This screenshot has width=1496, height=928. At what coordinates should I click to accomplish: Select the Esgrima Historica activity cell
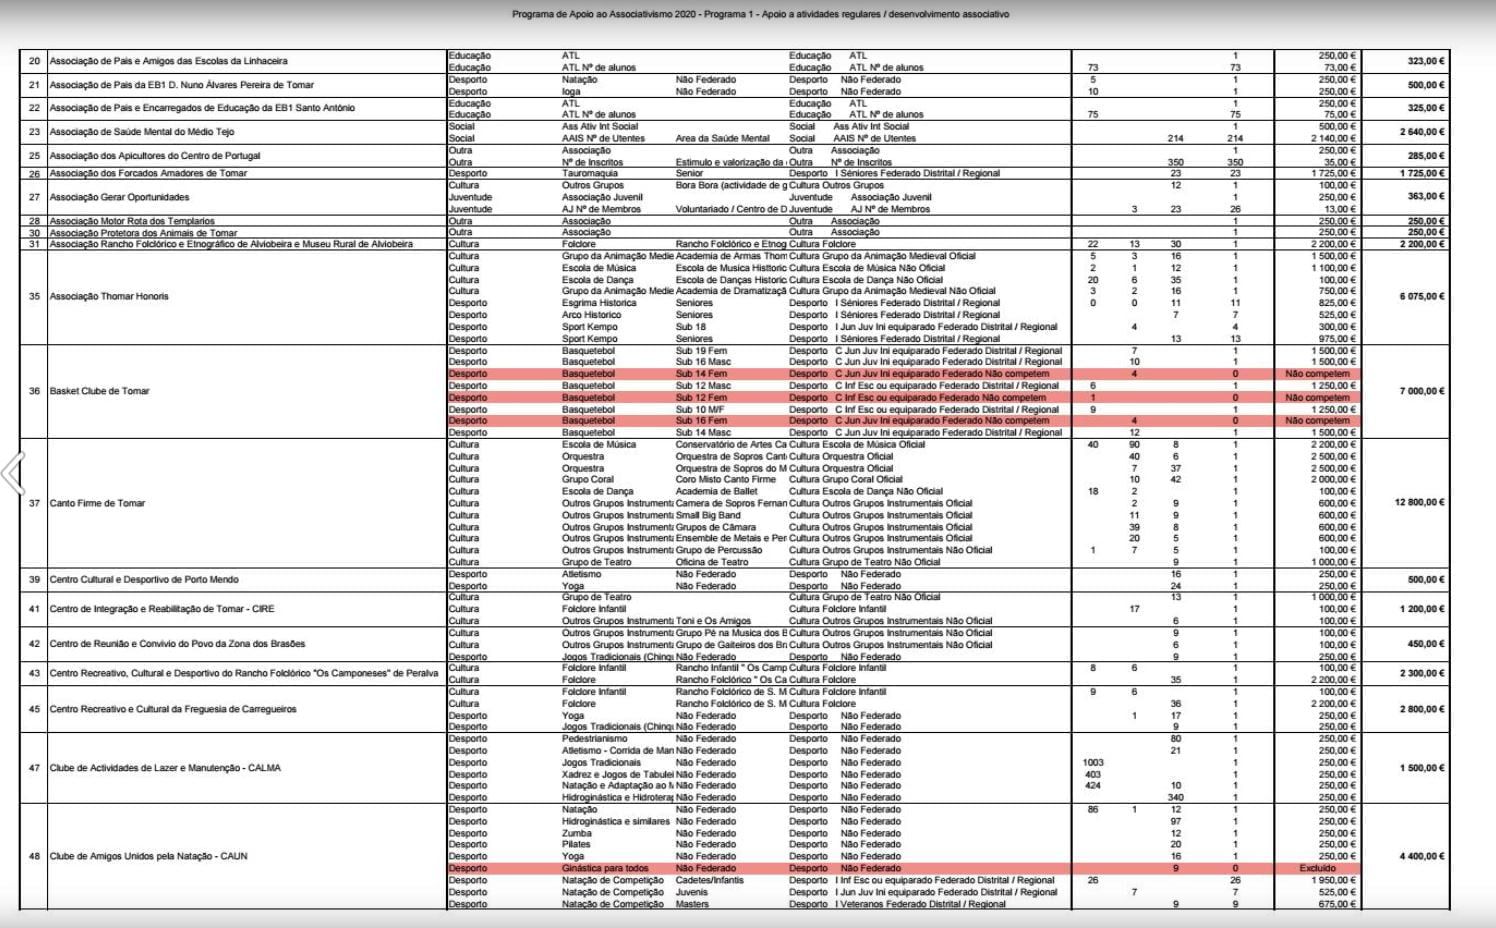pyautogui.click(x=599, y=303)
